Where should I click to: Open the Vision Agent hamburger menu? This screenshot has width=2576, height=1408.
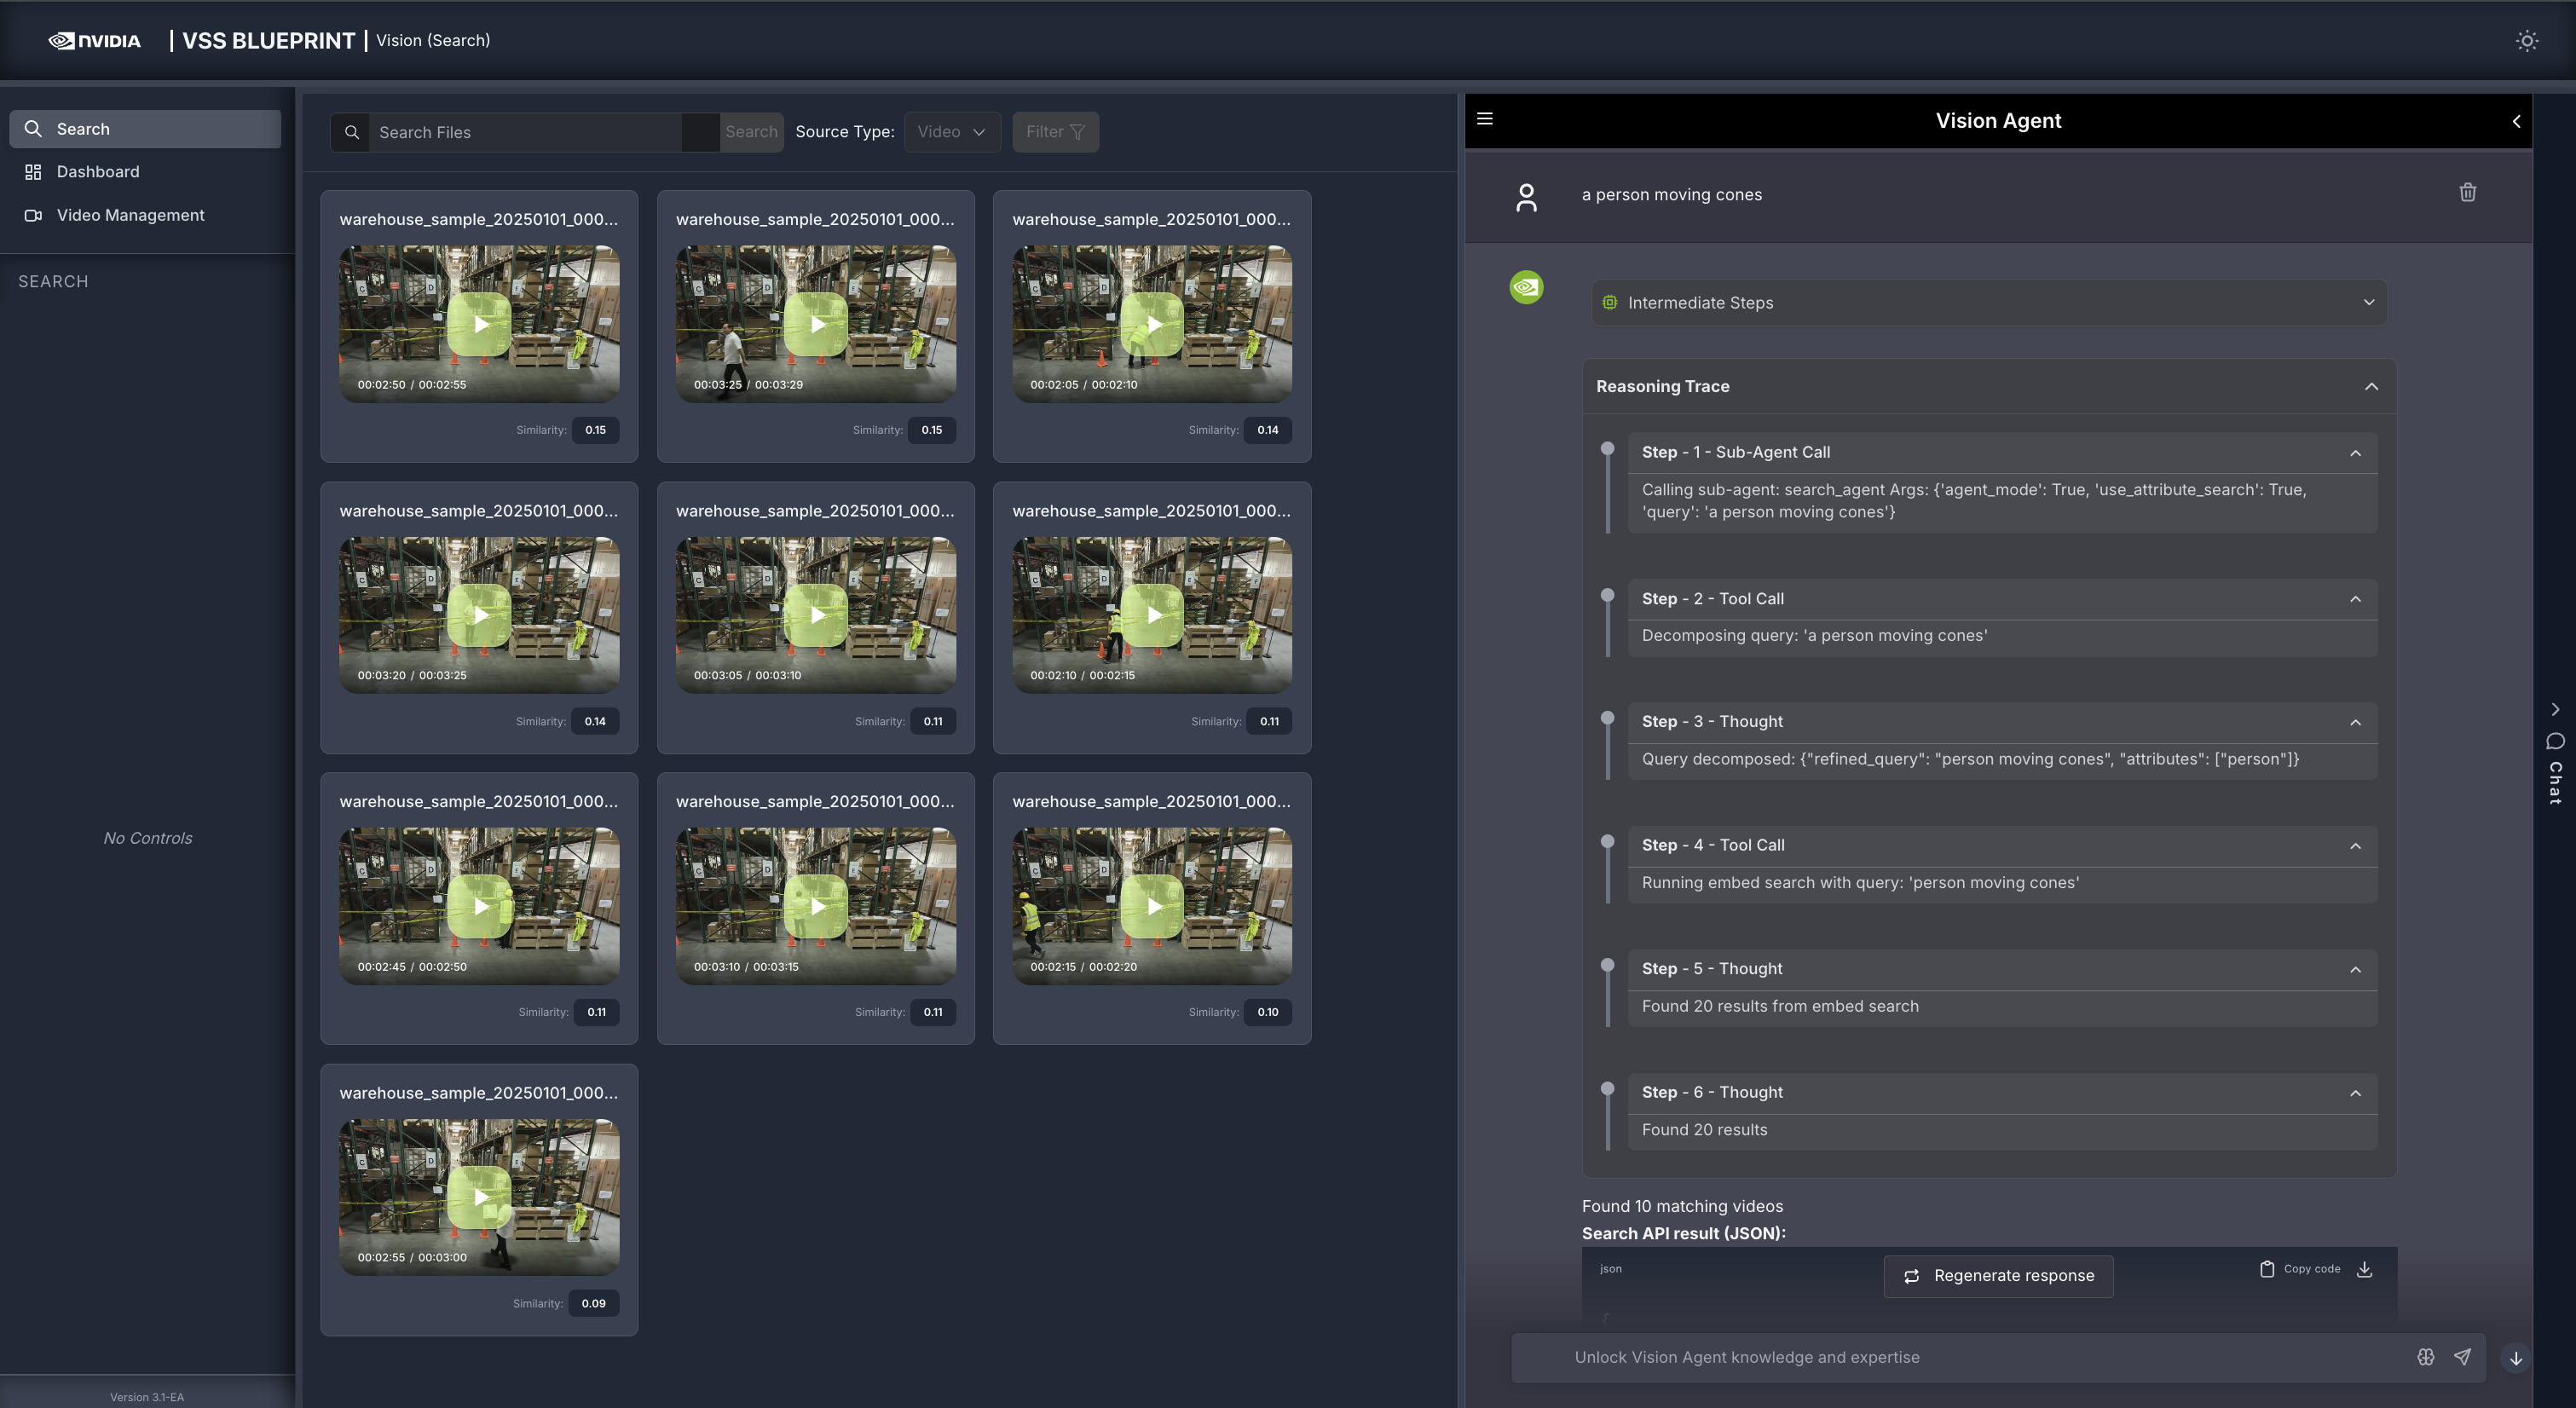point(1485,119)
